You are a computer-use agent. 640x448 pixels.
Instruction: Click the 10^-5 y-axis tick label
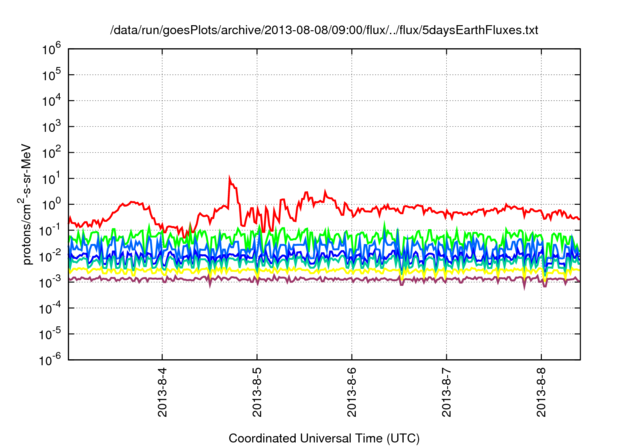tap(51, 335)
